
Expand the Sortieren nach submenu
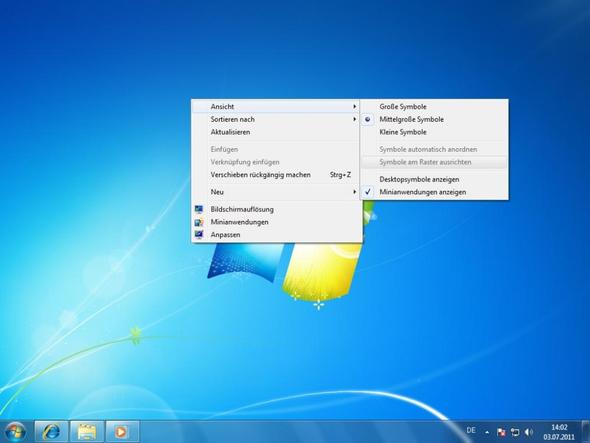(276, 119)
